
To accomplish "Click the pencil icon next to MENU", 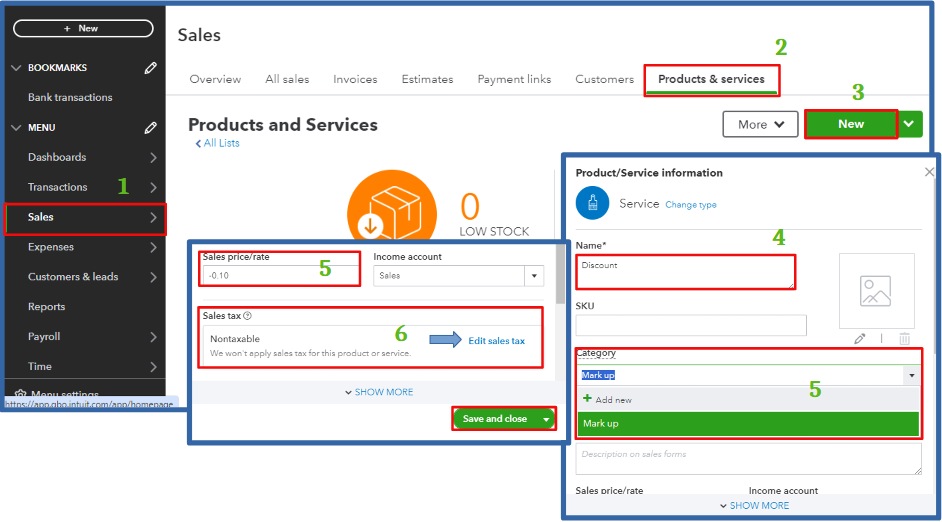I will click(x=151, y=127).
